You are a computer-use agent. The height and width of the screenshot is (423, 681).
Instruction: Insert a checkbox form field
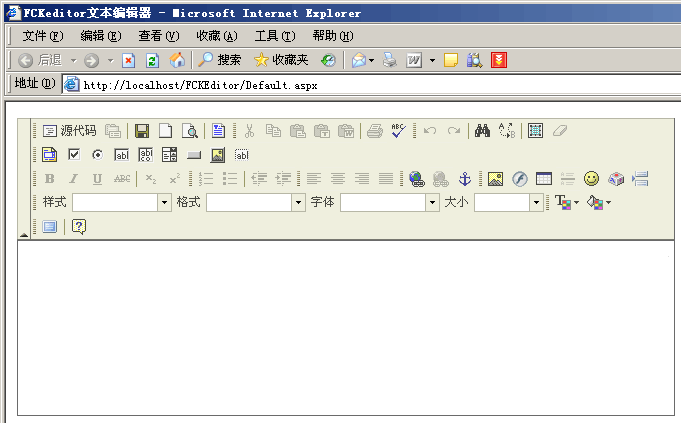(x=74, y=154)
